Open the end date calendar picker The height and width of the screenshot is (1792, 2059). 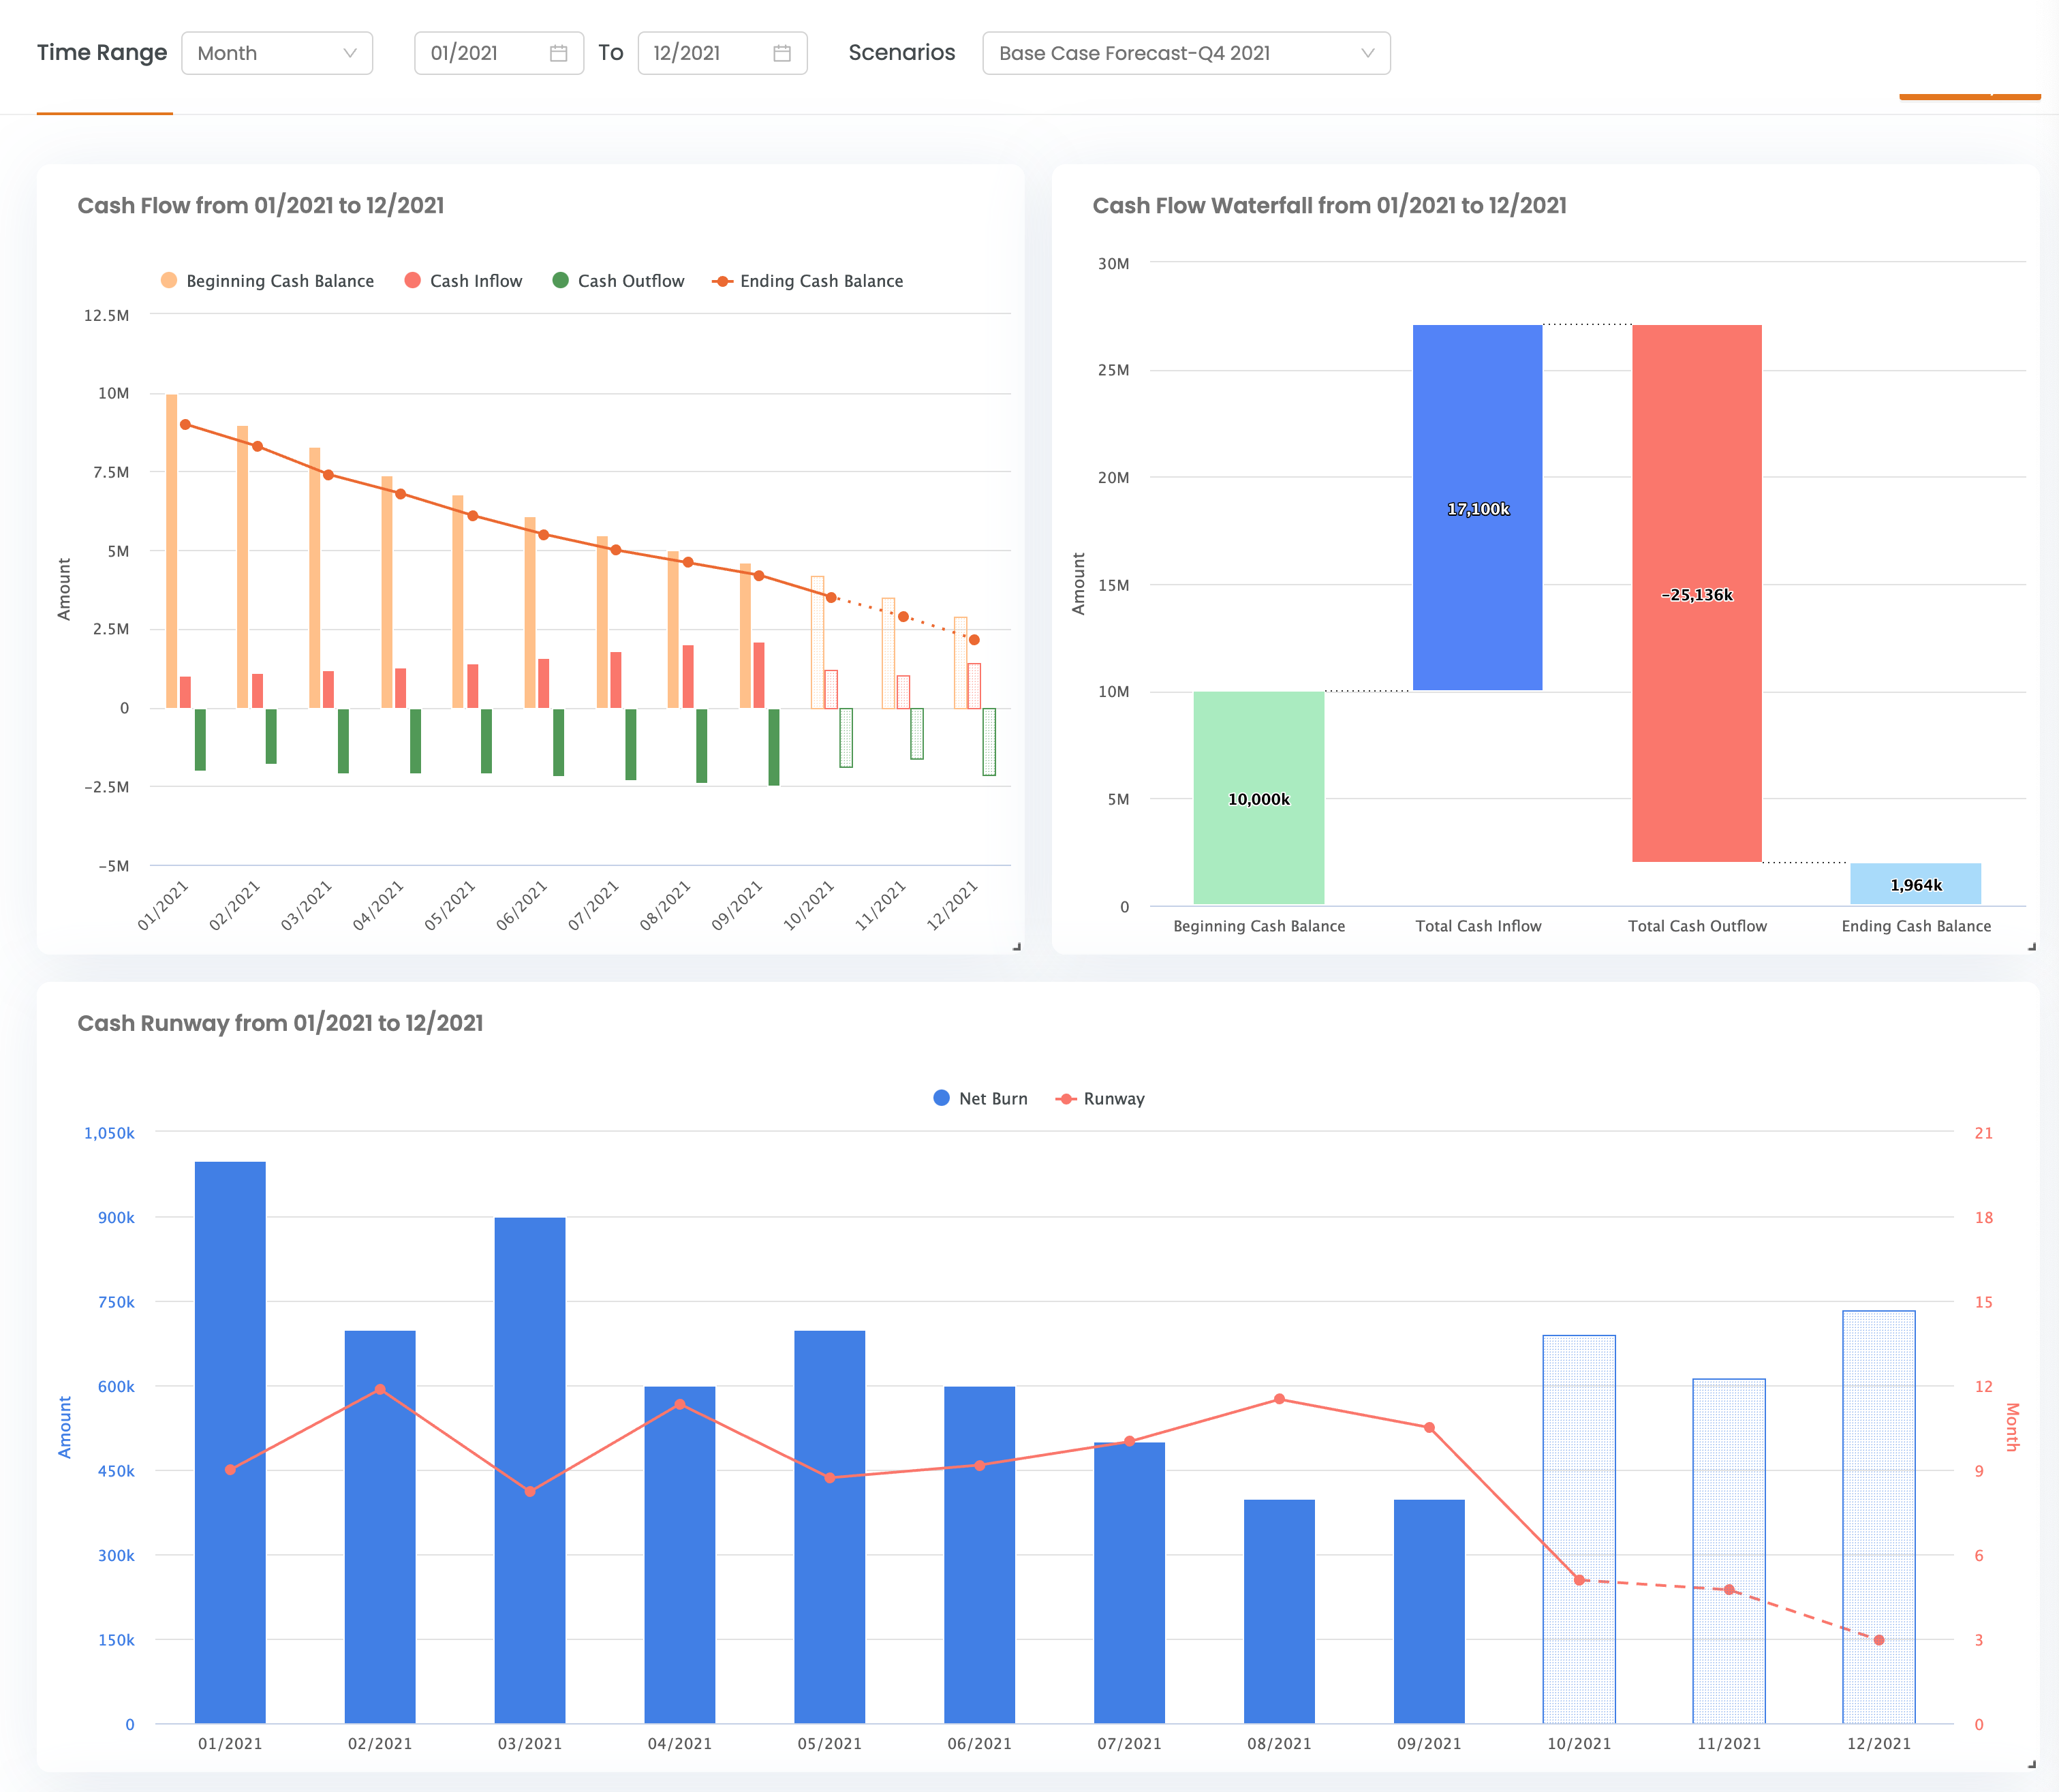point(783,53)
